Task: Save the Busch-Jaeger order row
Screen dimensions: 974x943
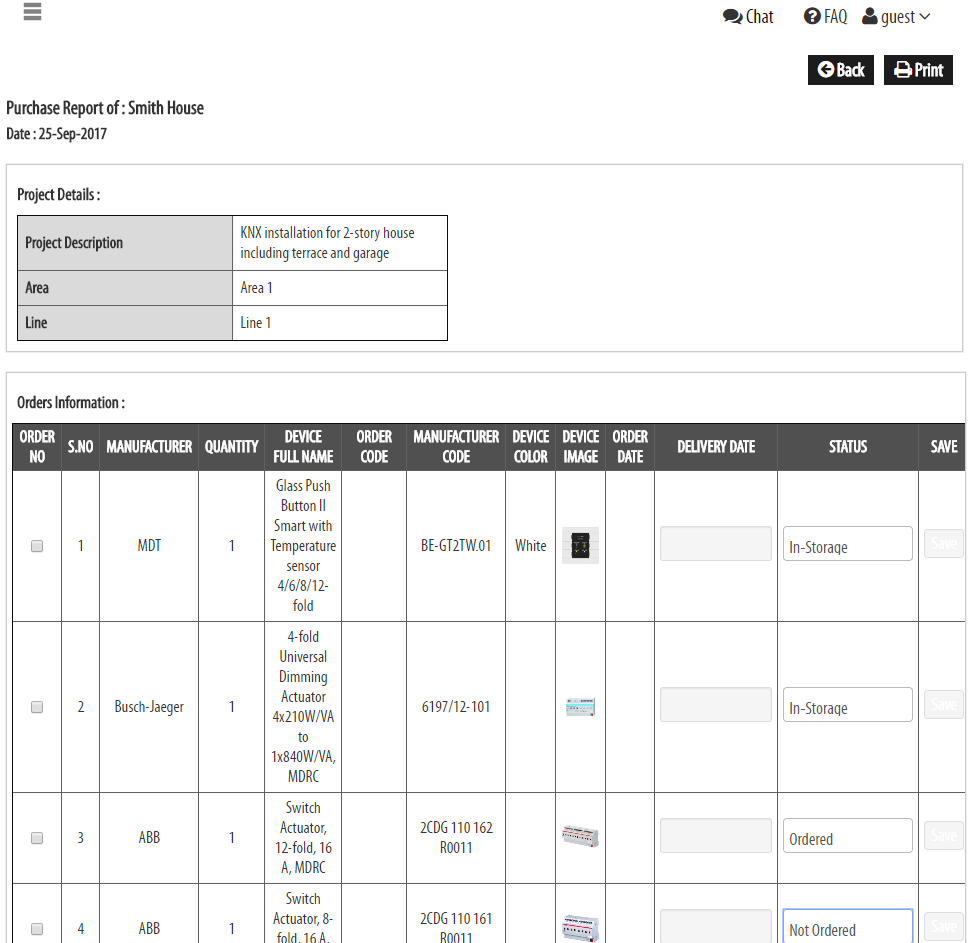Action: pyautogui.click(x=944, y=704)
